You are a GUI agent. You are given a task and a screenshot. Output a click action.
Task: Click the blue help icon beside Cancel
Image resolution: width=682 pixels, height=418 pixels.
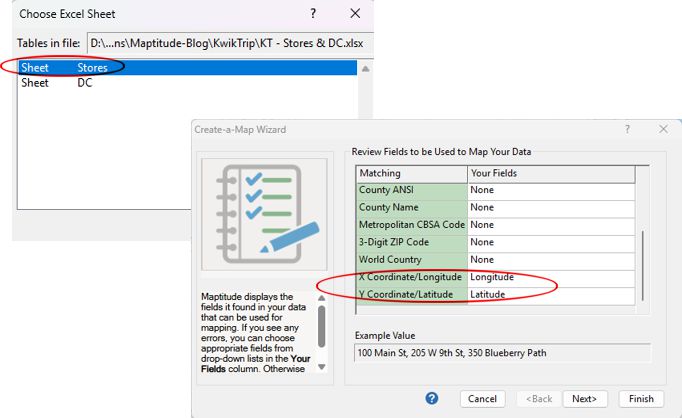tap(432, 398)
